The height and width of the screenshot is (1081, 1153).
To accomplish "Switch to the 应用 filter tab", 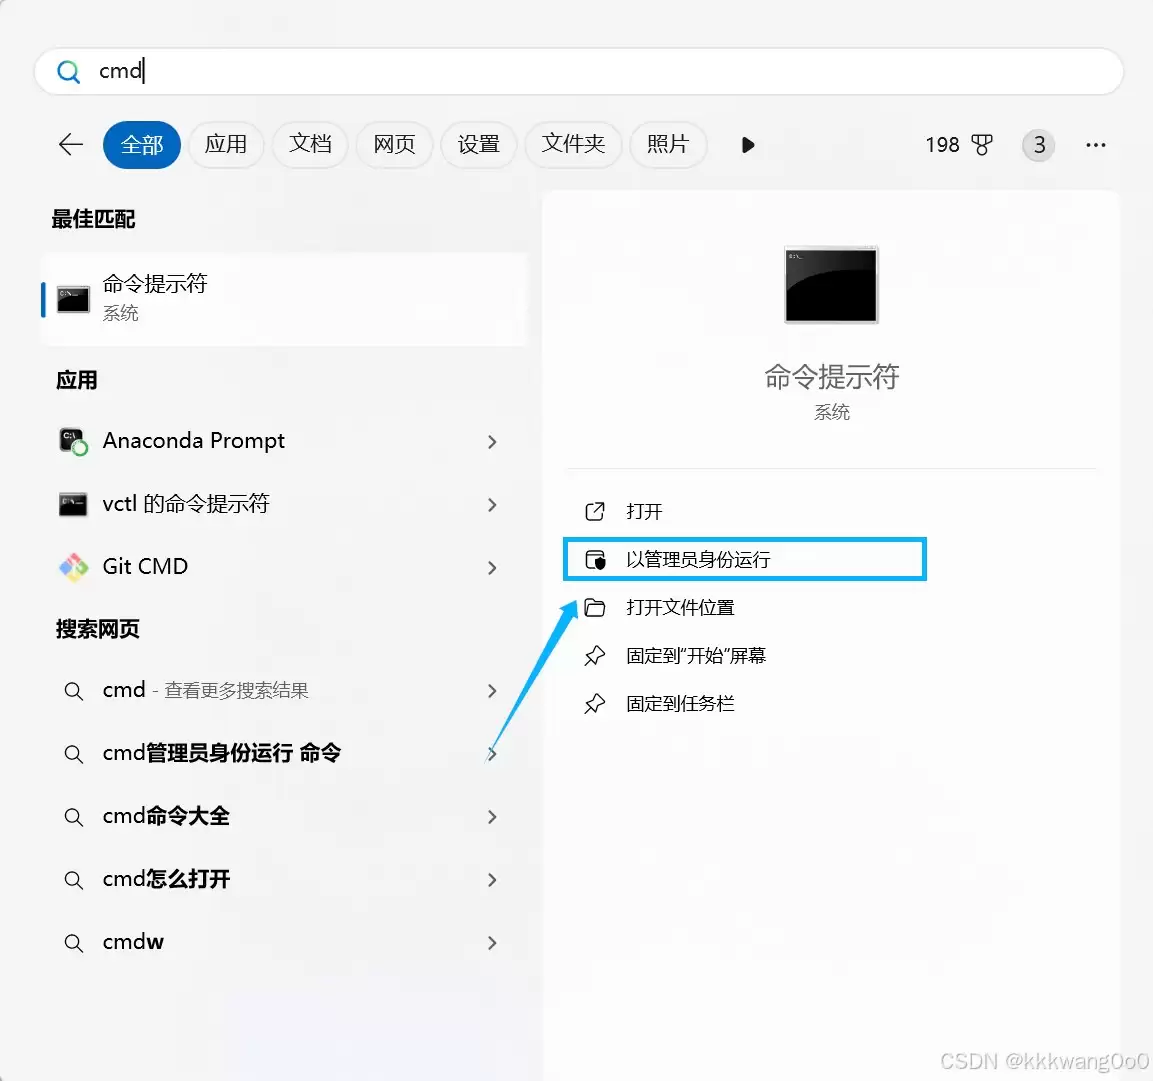I will [226, 144].
